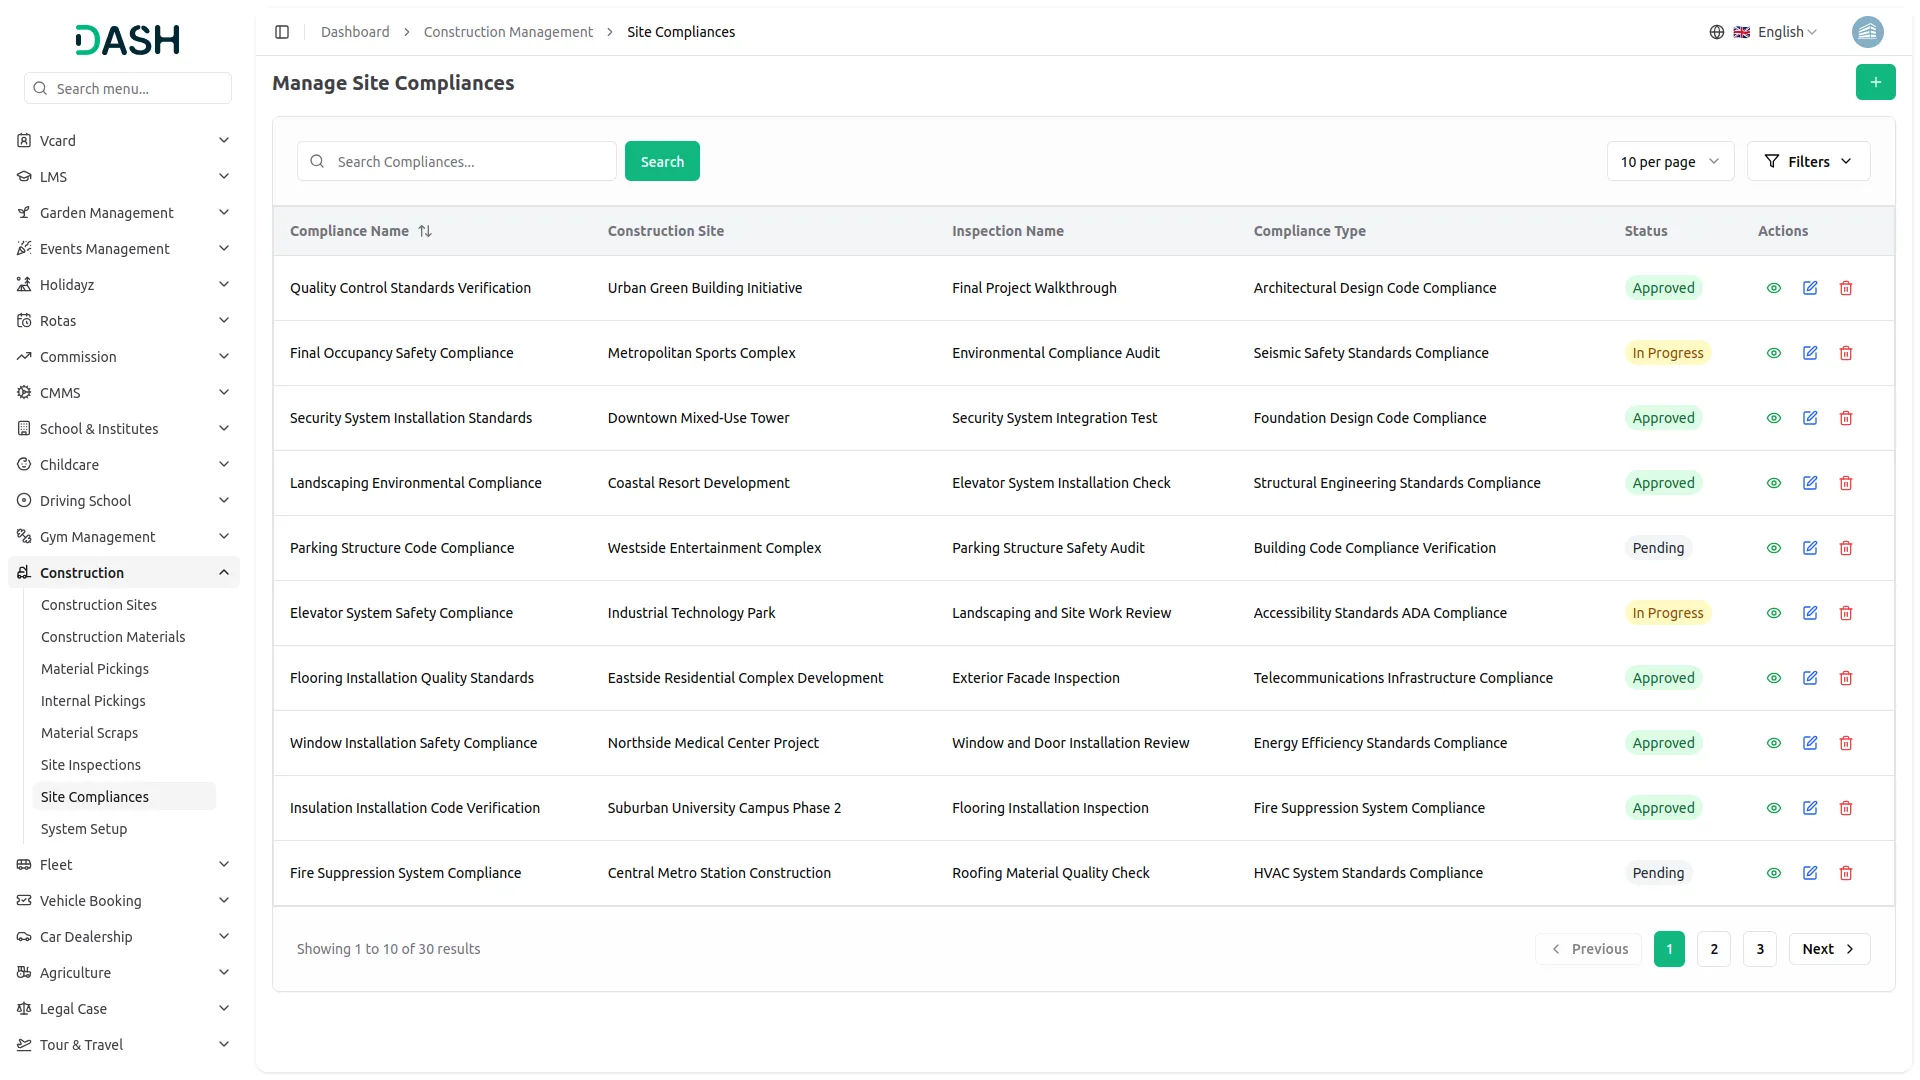Delete the Final Occupancy Safety Compliance row
The image size is (1920, 1080).
[x=1845, y=353]
